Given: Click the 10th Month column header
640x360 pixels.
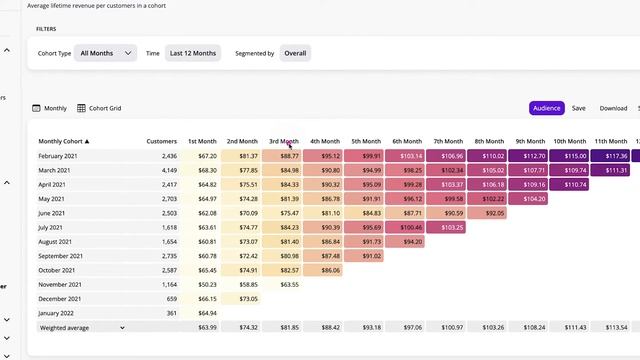Looking at the screenshot, I should 570,141.
